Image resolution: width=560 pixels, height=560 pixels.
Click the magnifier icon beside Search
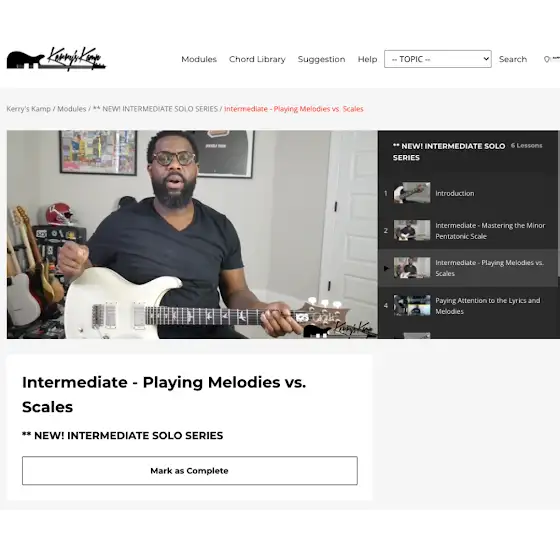[547, 59]
